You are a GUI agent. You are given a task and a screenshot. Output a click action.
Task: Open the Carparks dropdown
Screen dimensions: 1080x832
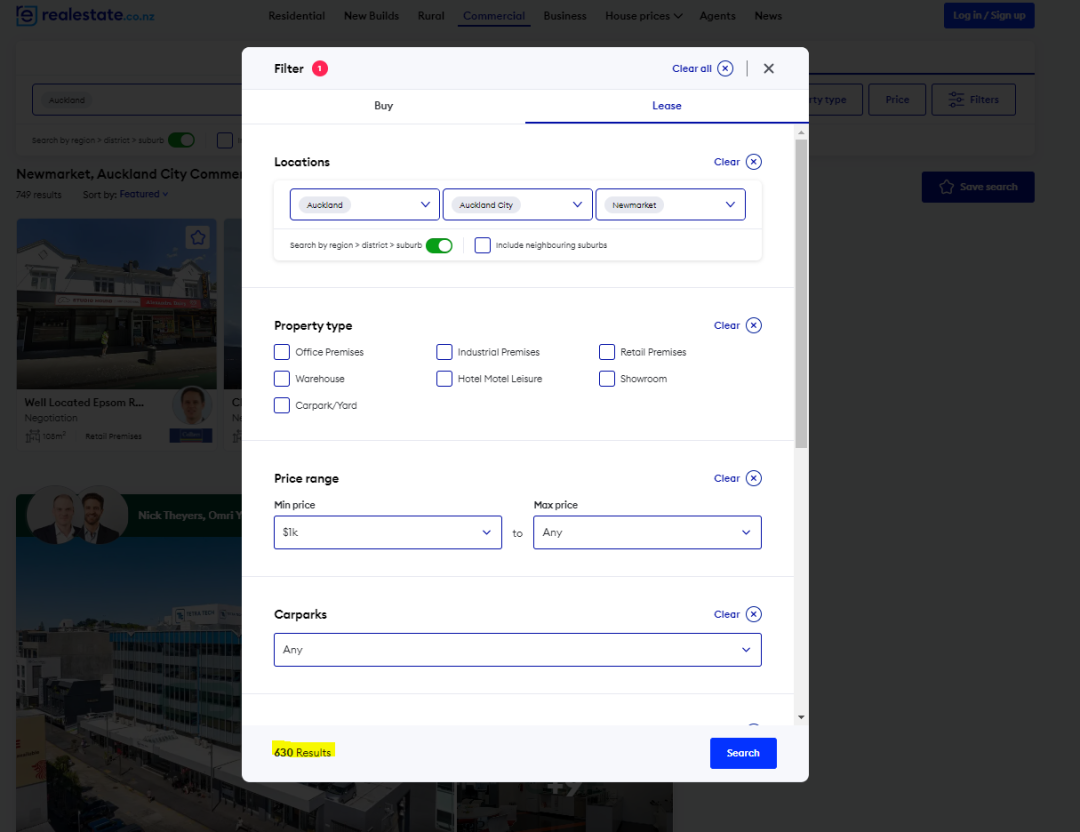point(517,649)
